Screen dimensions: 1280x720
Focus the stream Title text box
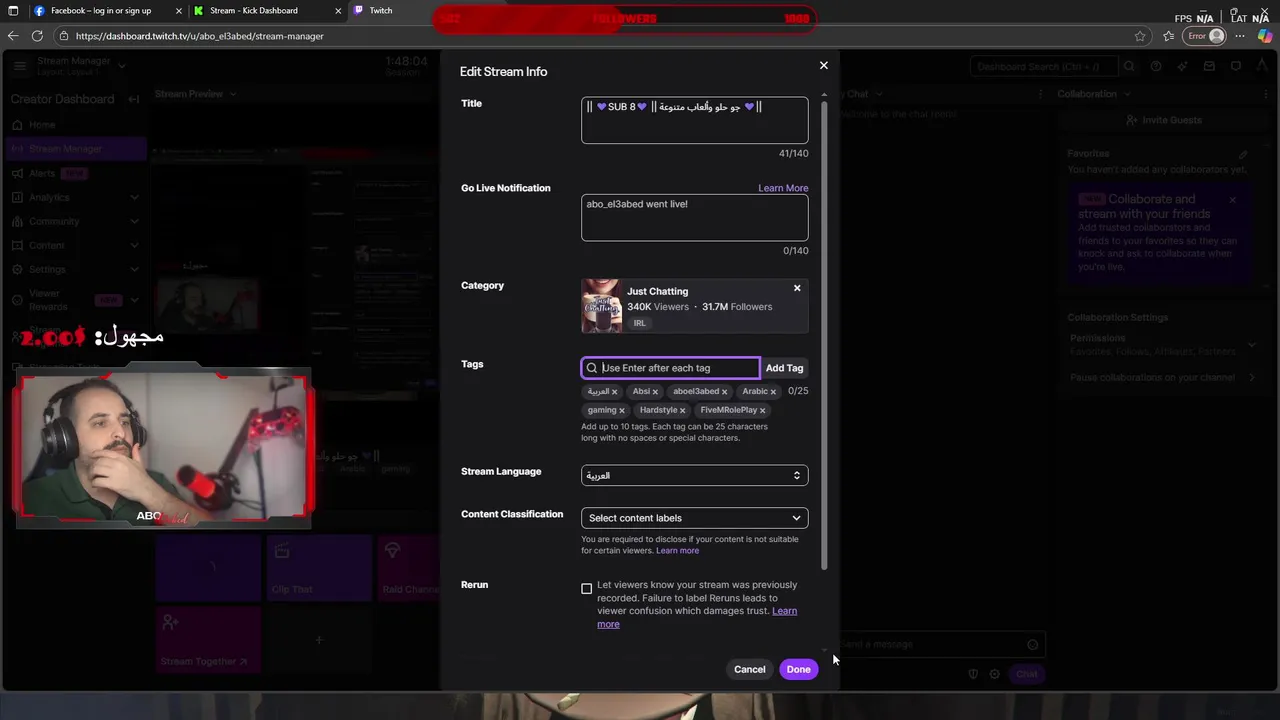point(694,120)
